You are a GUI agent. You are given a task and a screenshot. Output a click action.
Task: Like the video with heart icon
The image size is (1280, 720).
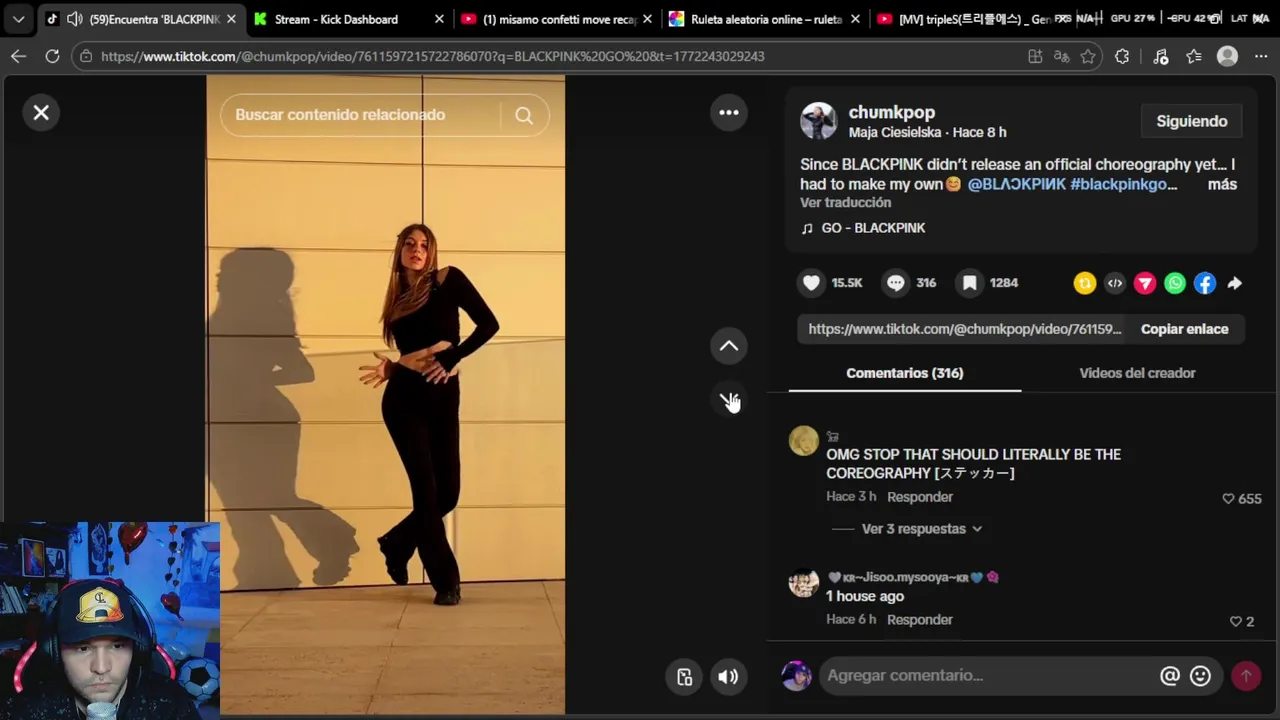(812, 283)
